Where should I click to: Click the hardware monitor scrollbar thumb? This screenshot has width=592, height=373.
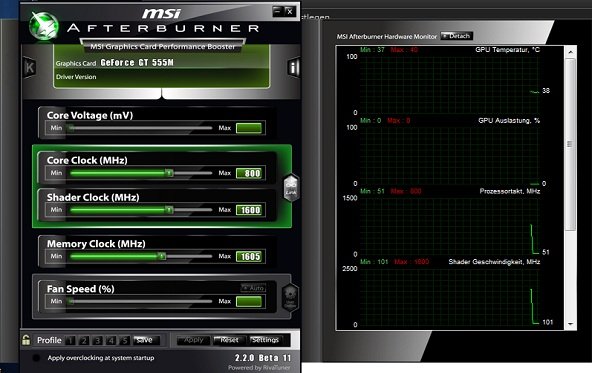570,144
